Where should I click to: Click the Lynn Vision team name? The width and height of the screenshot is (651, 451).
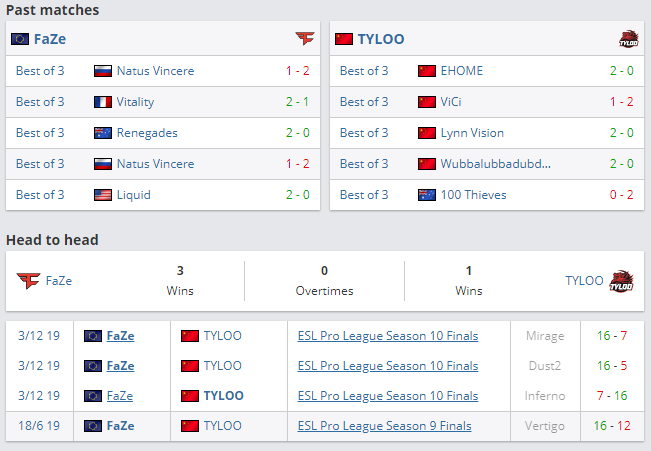(x=472, y=133)
